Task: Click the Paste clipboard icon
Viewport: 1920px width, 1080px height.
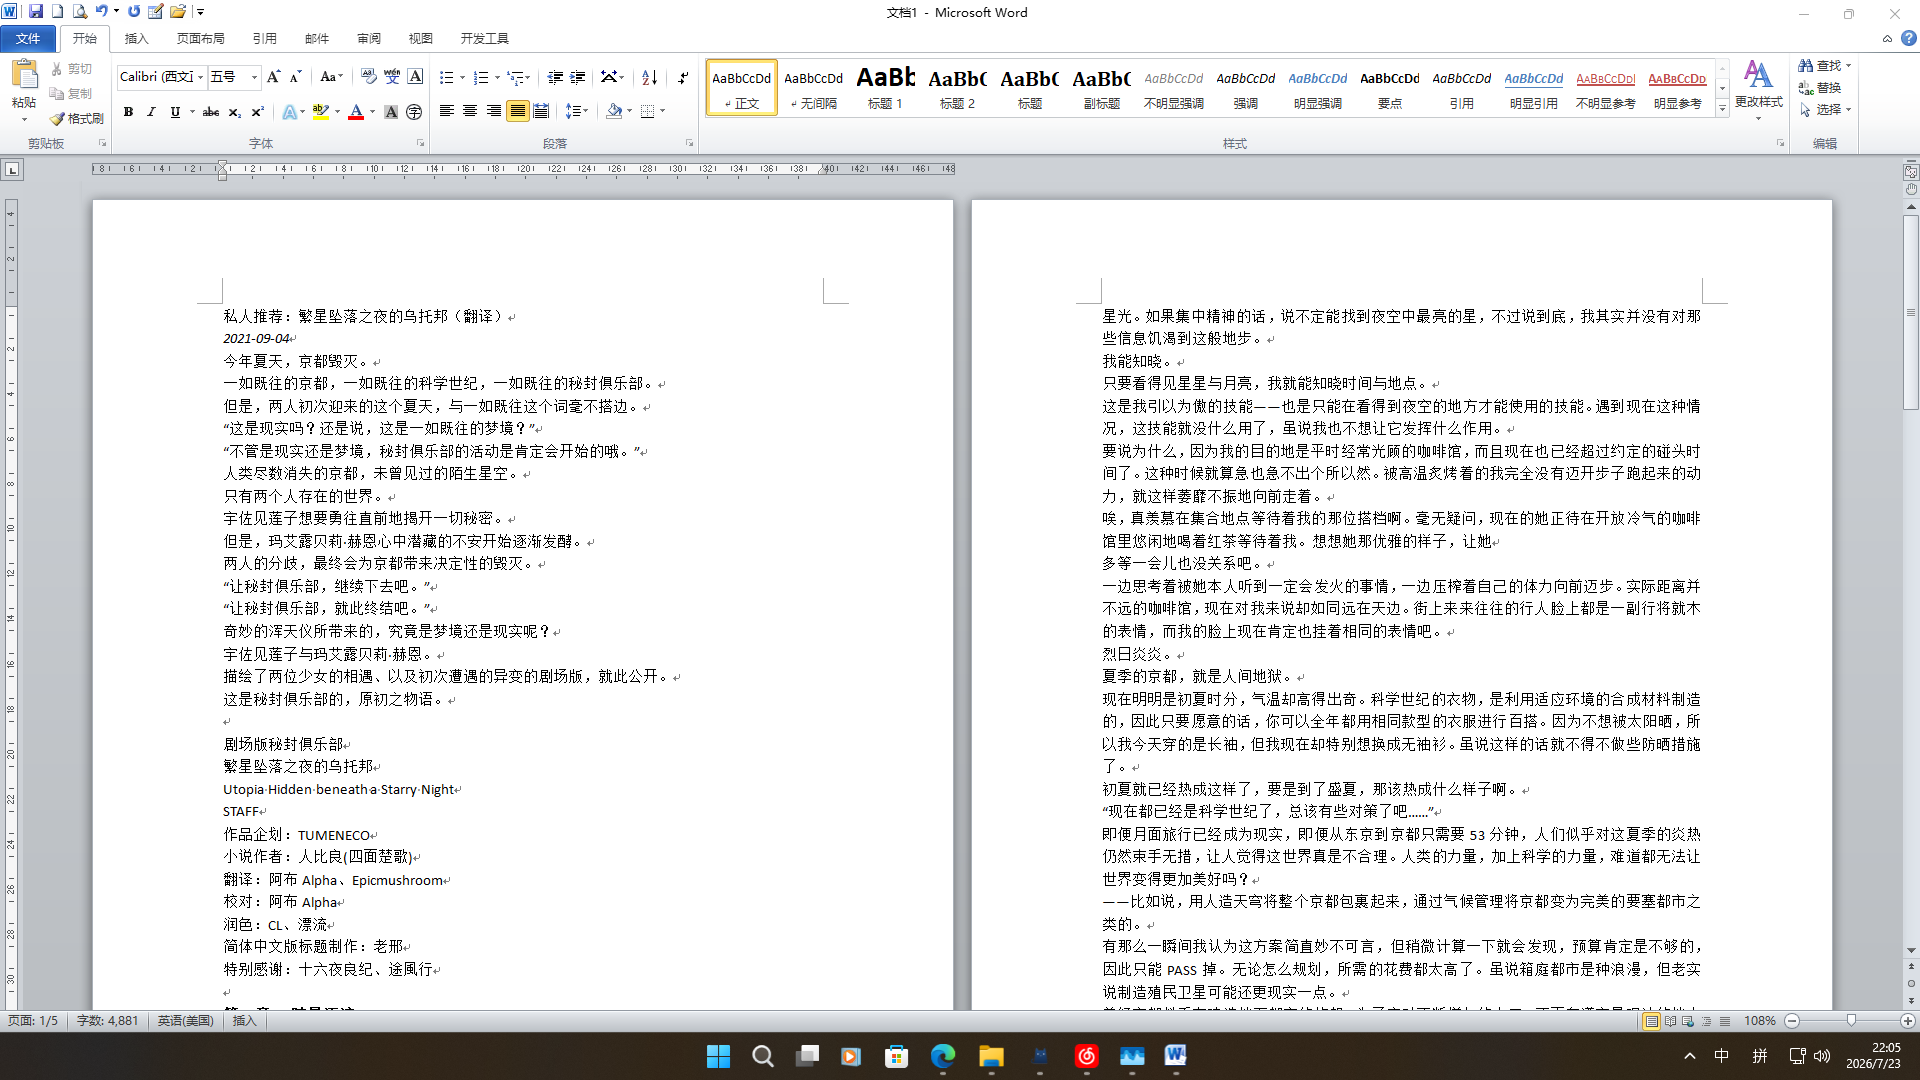Action: click(24, 75)
